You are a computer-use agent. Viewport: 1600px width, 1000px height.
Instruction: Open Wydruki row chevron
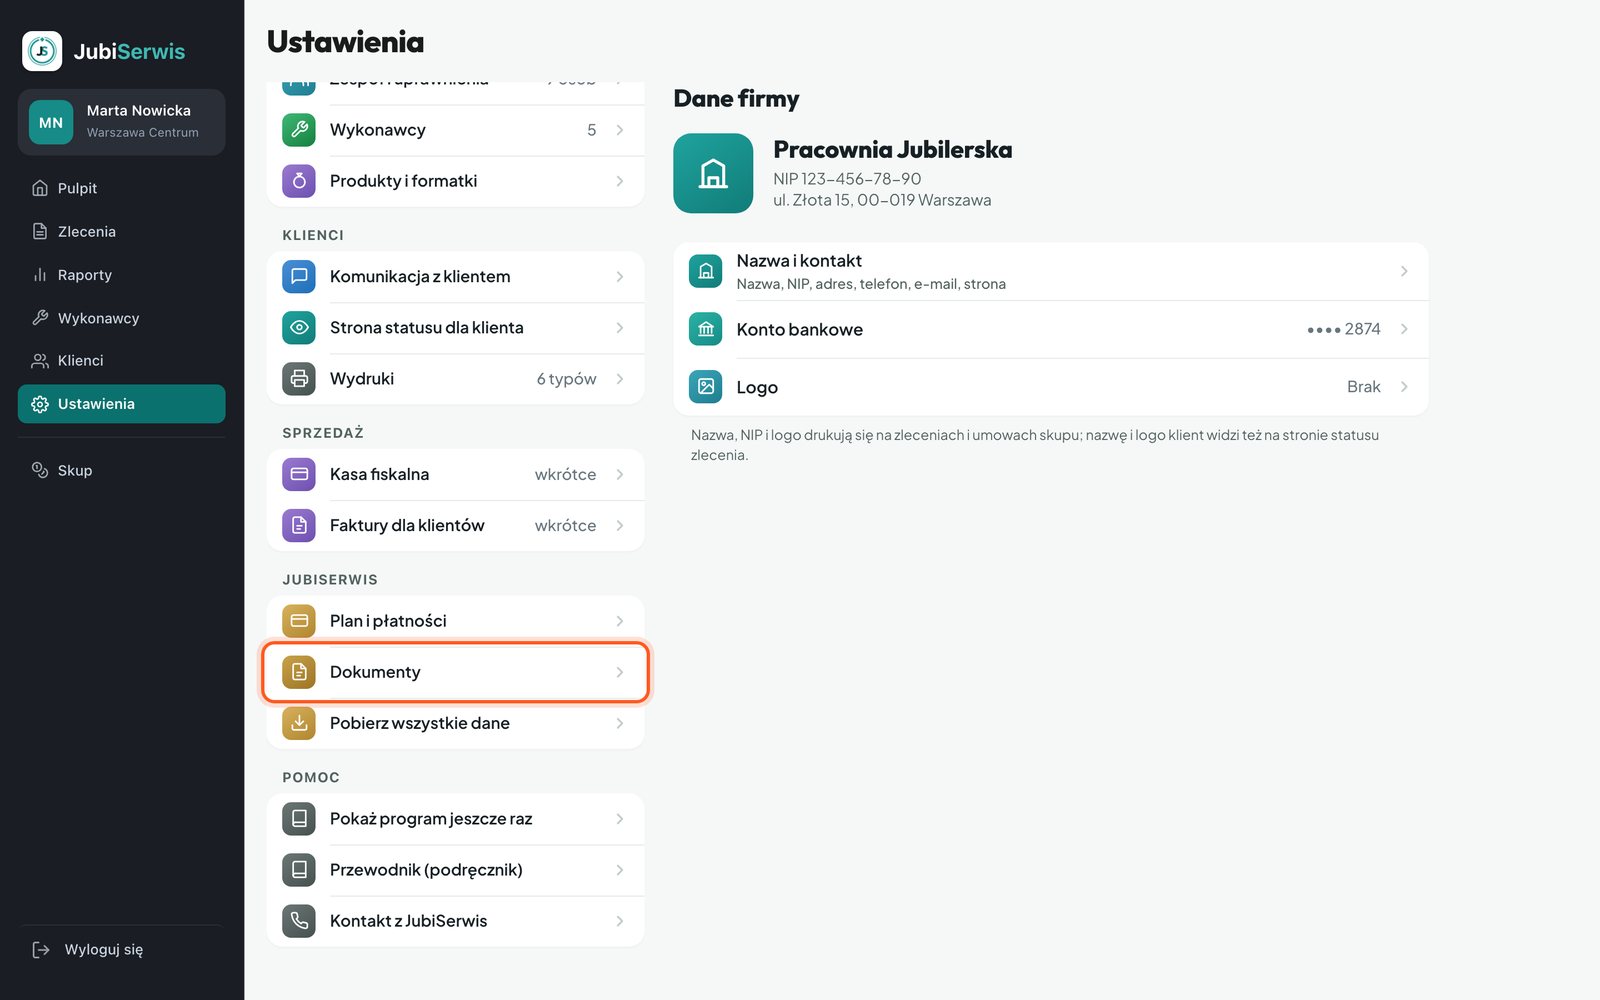(620, 379)
